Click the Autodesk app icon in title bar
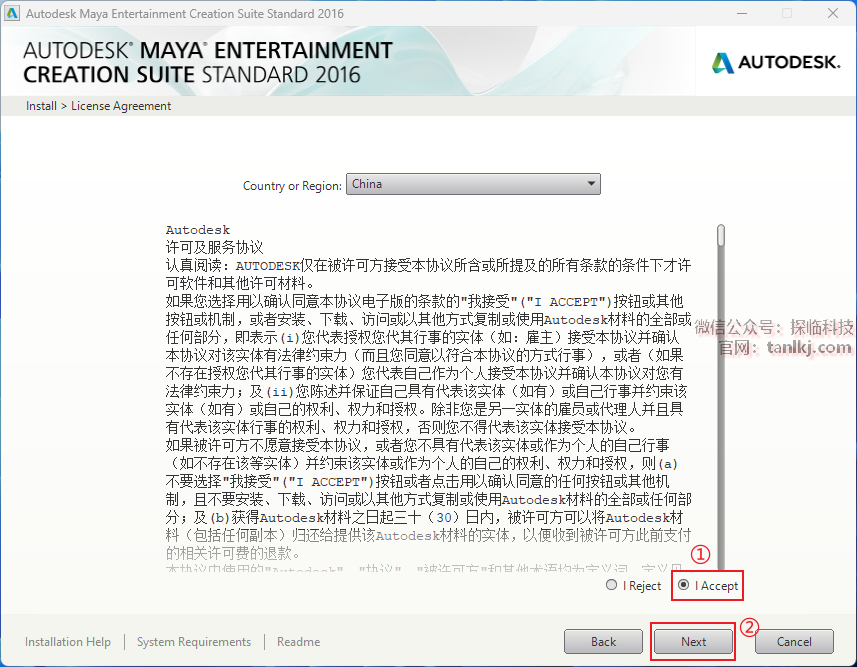The height and width of the screenshot is (667, 857). pyautogui.click(x=11, y=13)
